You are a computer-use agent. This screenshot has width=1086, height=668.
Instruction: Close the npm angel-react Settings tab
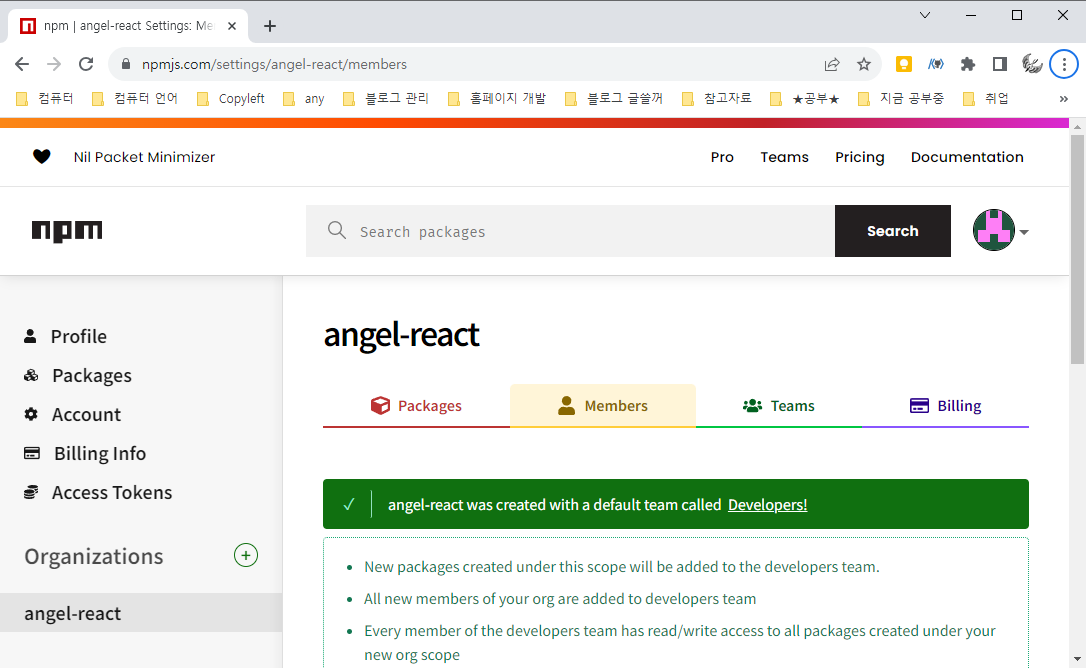[x=232, y=26]
